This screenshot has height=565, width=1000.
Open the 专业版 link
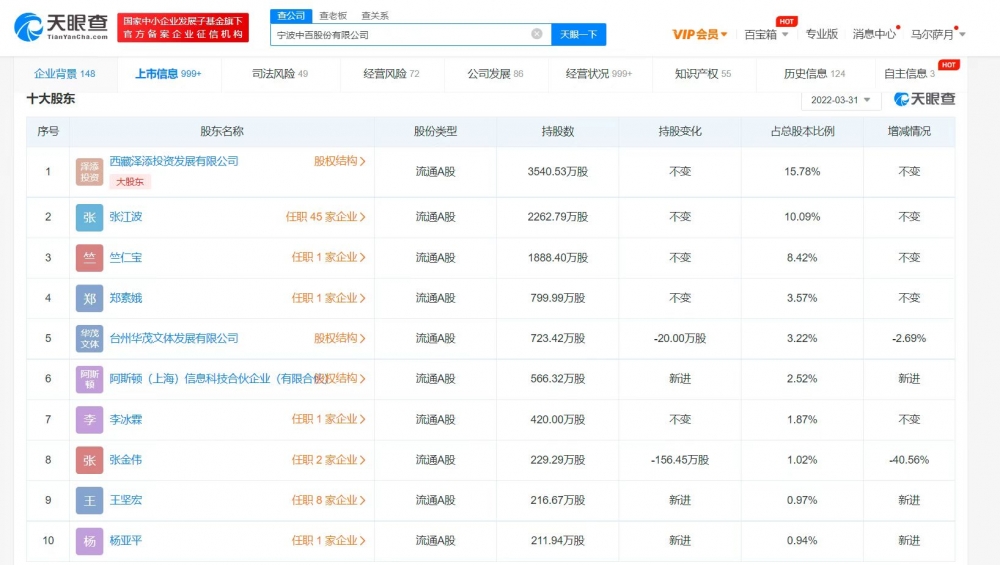pyautogui.click(x=821, y=34)
